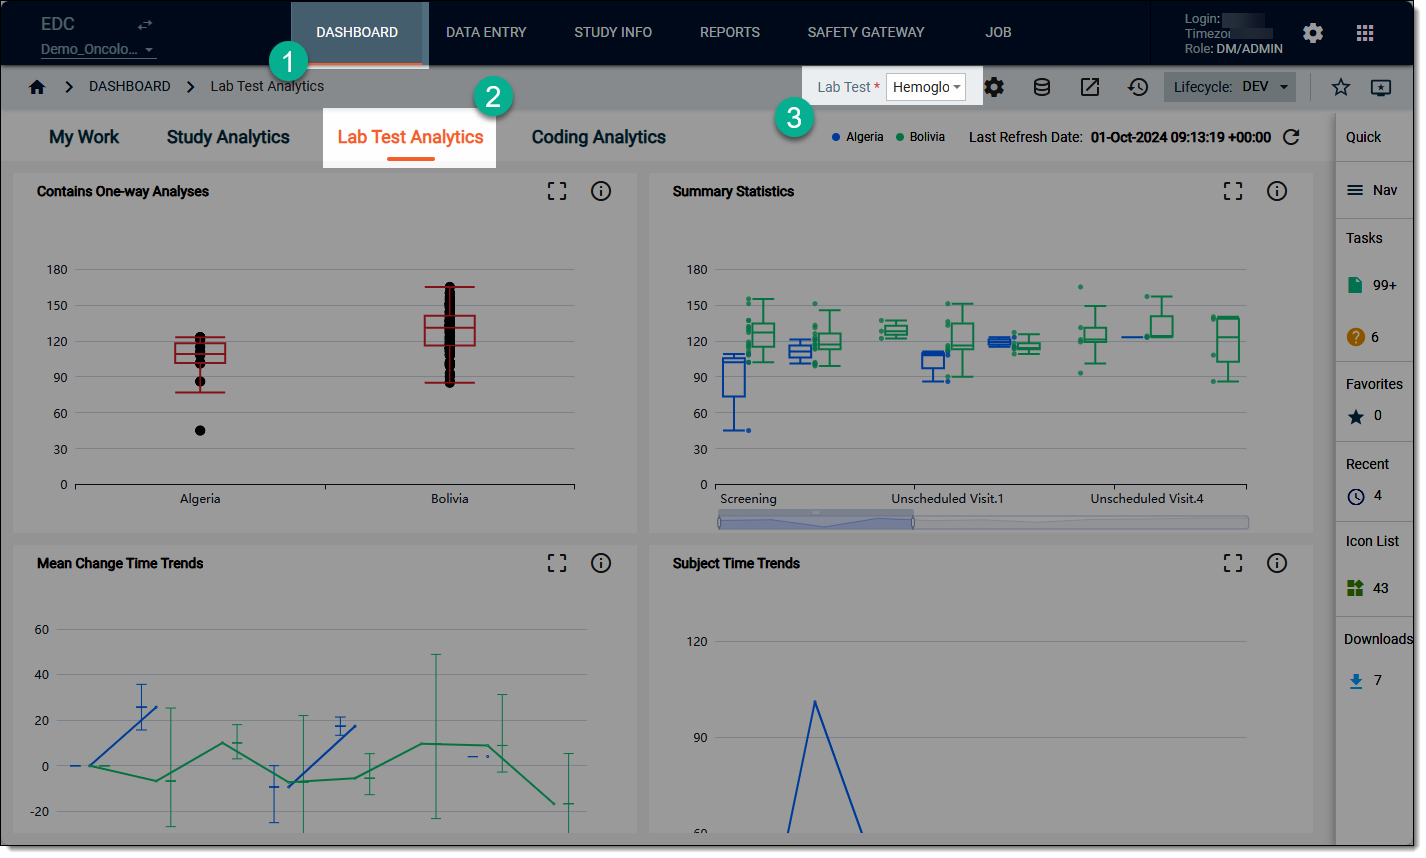Click the Unscheduled Visit.4 axis label
This screenshot has height=858, width=1426.
(x=1147, y=499)
